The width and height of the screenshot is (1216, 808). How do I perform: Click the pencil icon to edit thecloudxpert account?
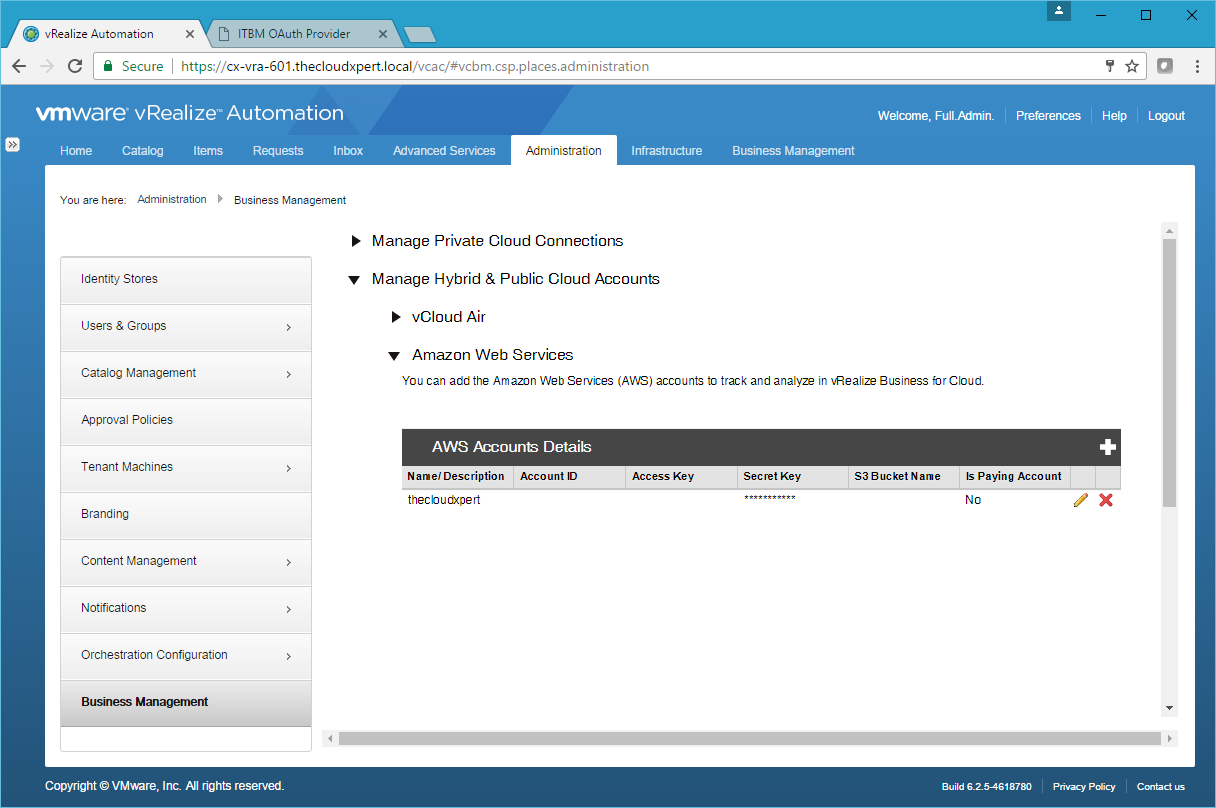pyautogui.click(x=1080, y=500)
